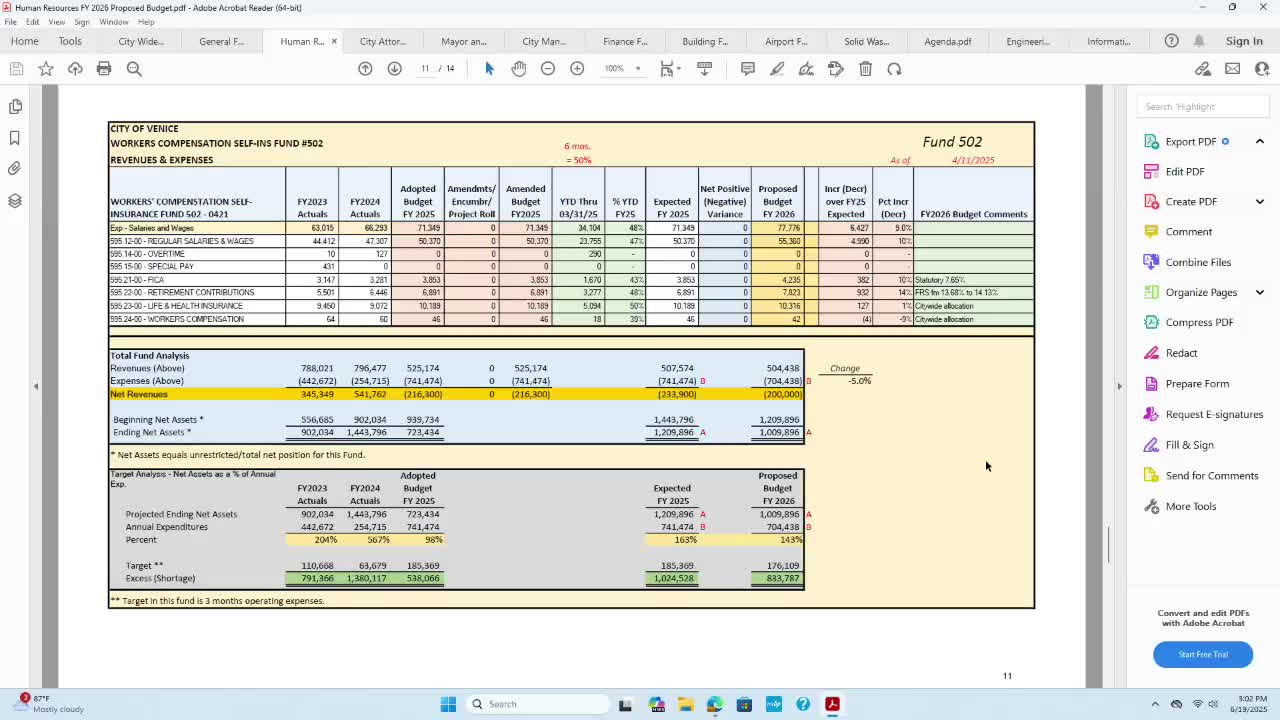
Task: Delete with trash icon
Action: click(x=865, y=68)
